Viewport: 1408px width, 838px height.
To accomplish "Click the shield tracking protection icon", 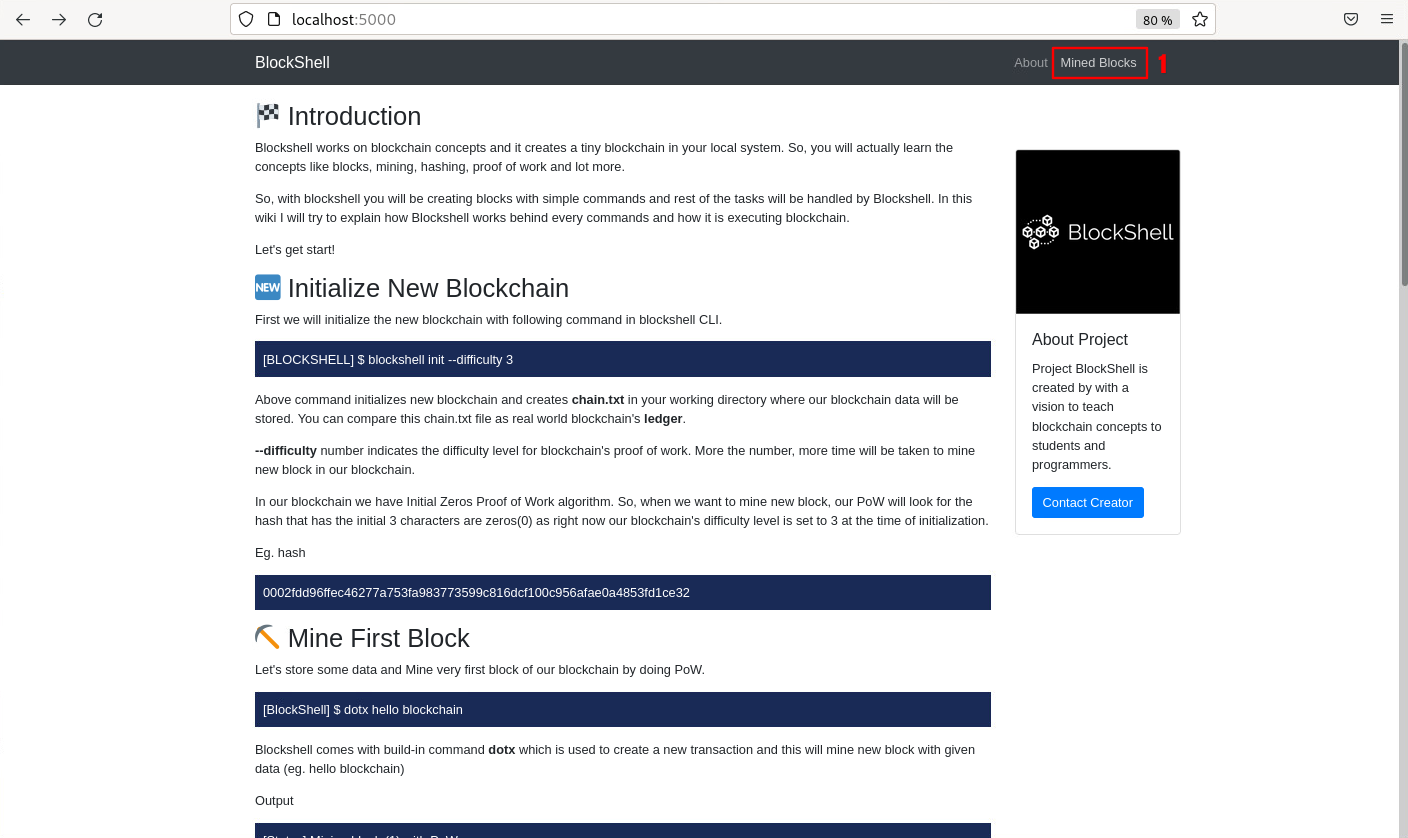I will click(246, 19).
